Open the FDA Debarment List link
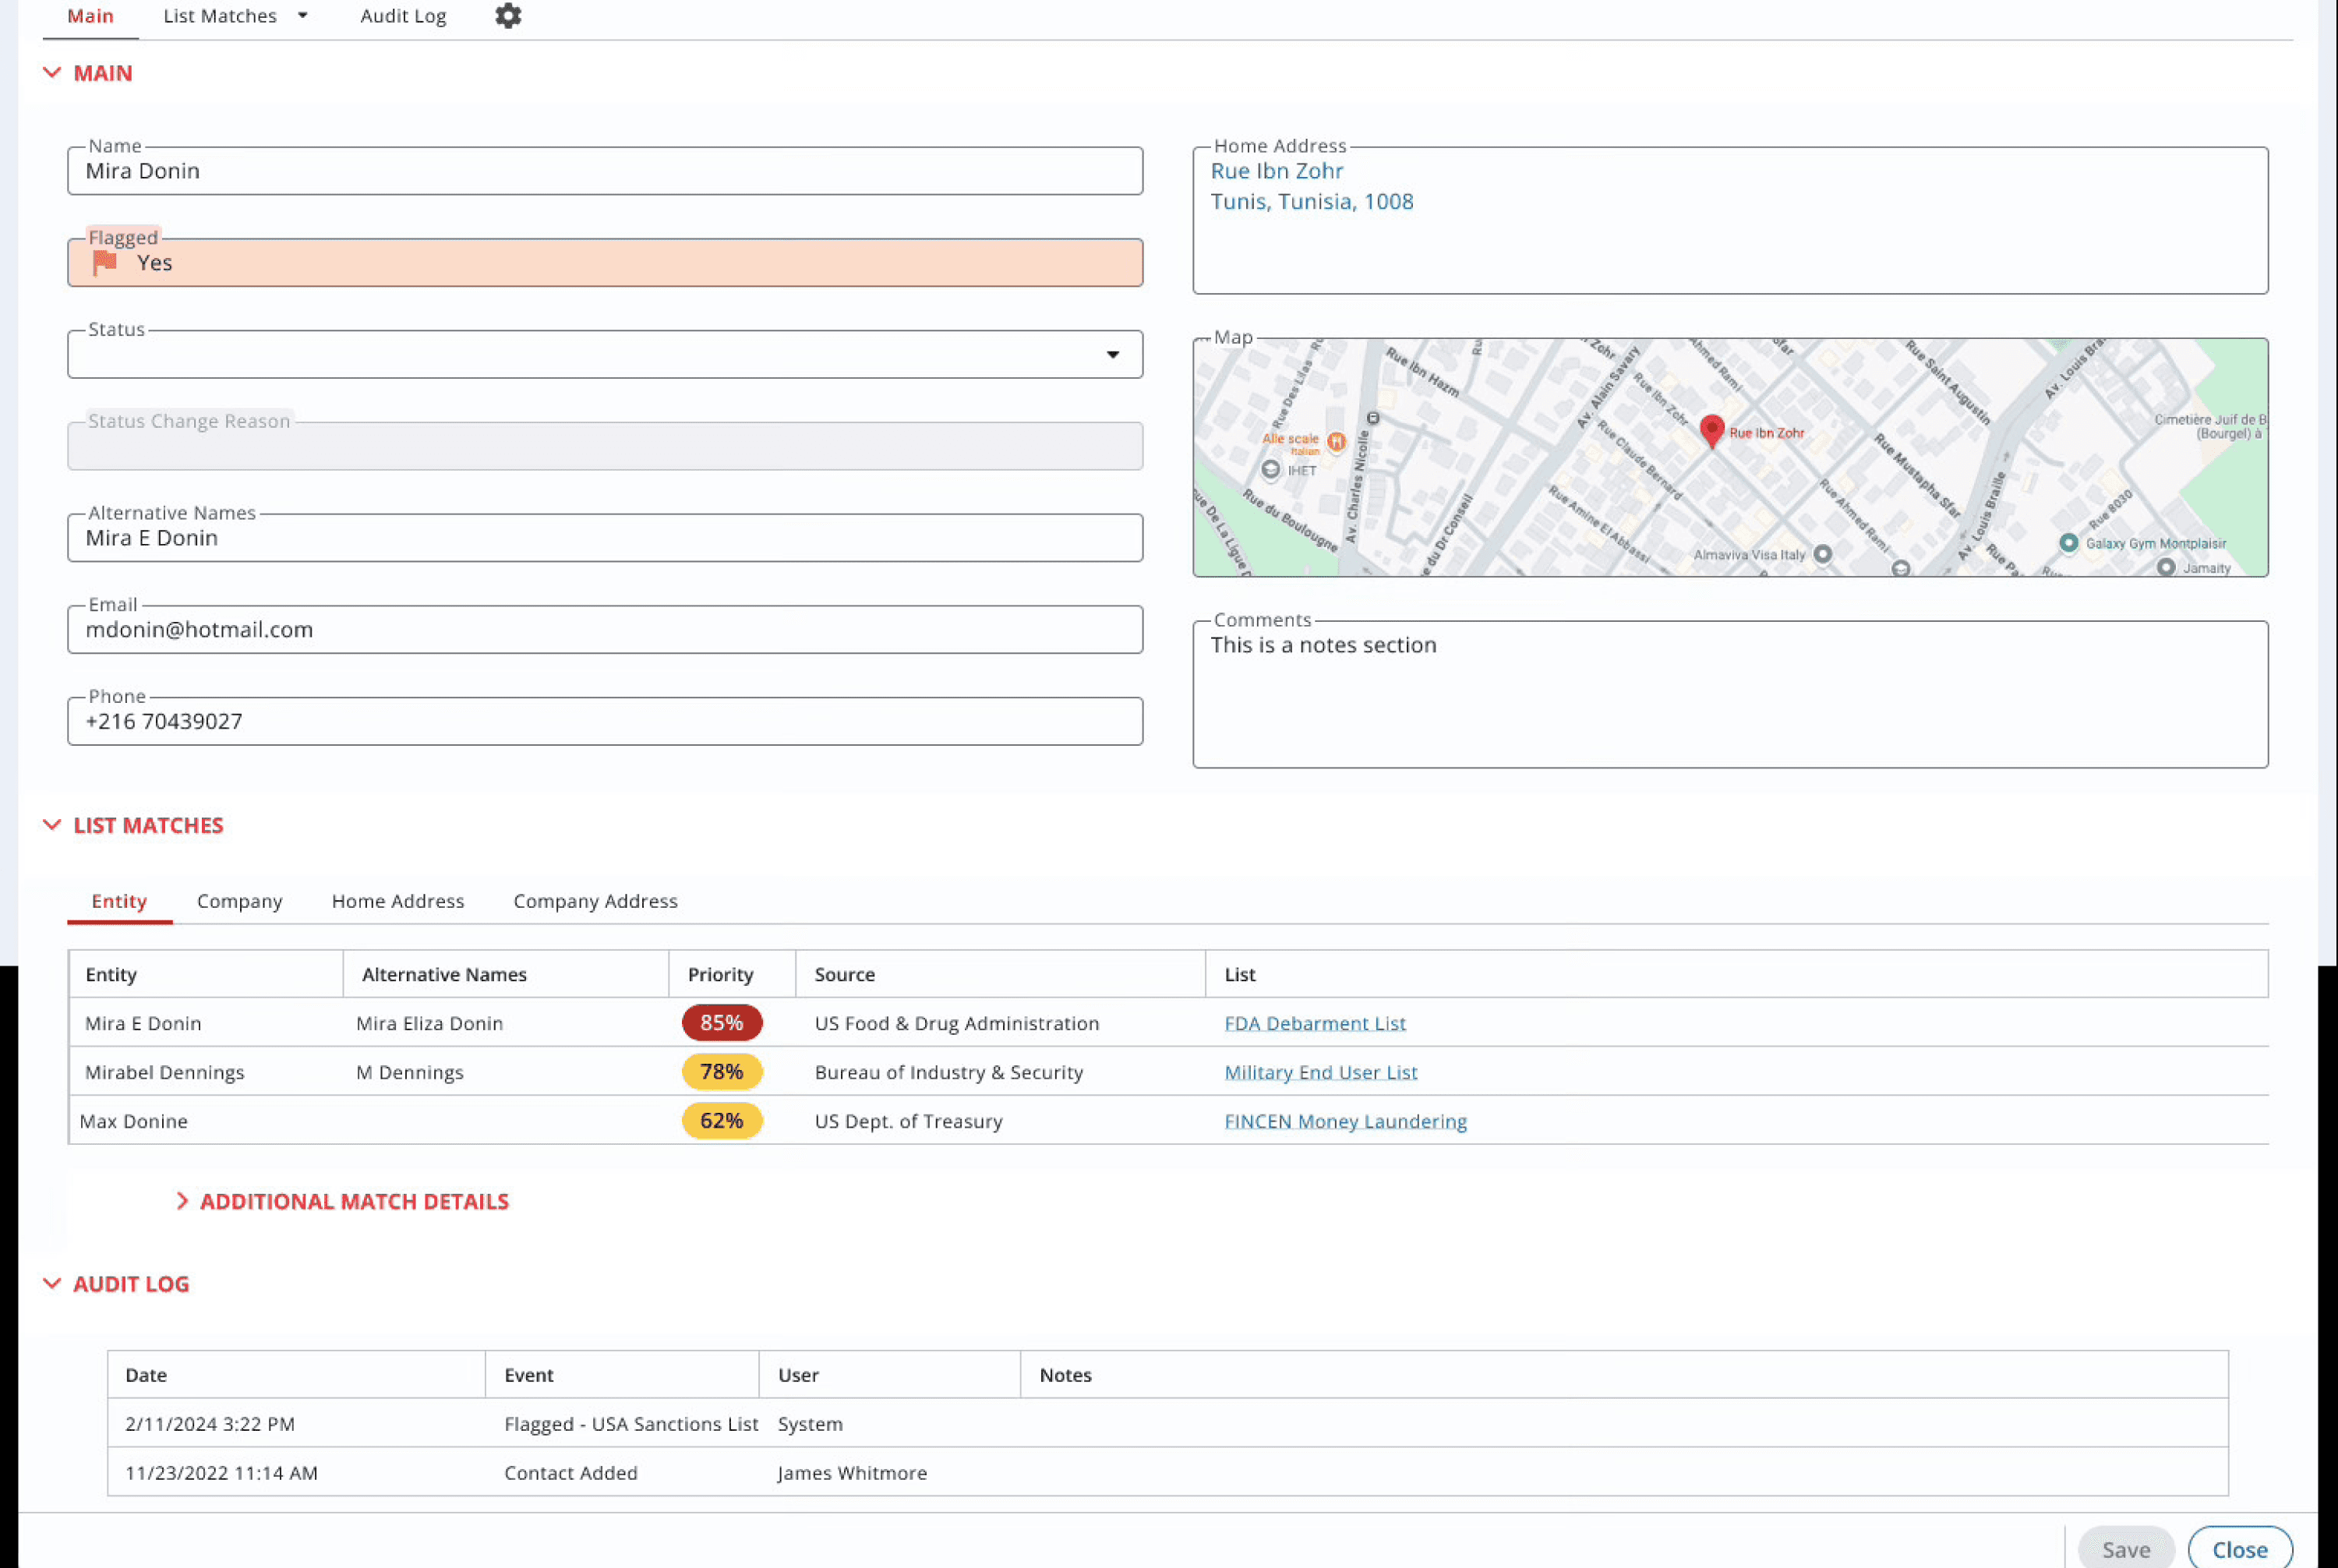2338x1568 pixels. click(1314, 1023)
